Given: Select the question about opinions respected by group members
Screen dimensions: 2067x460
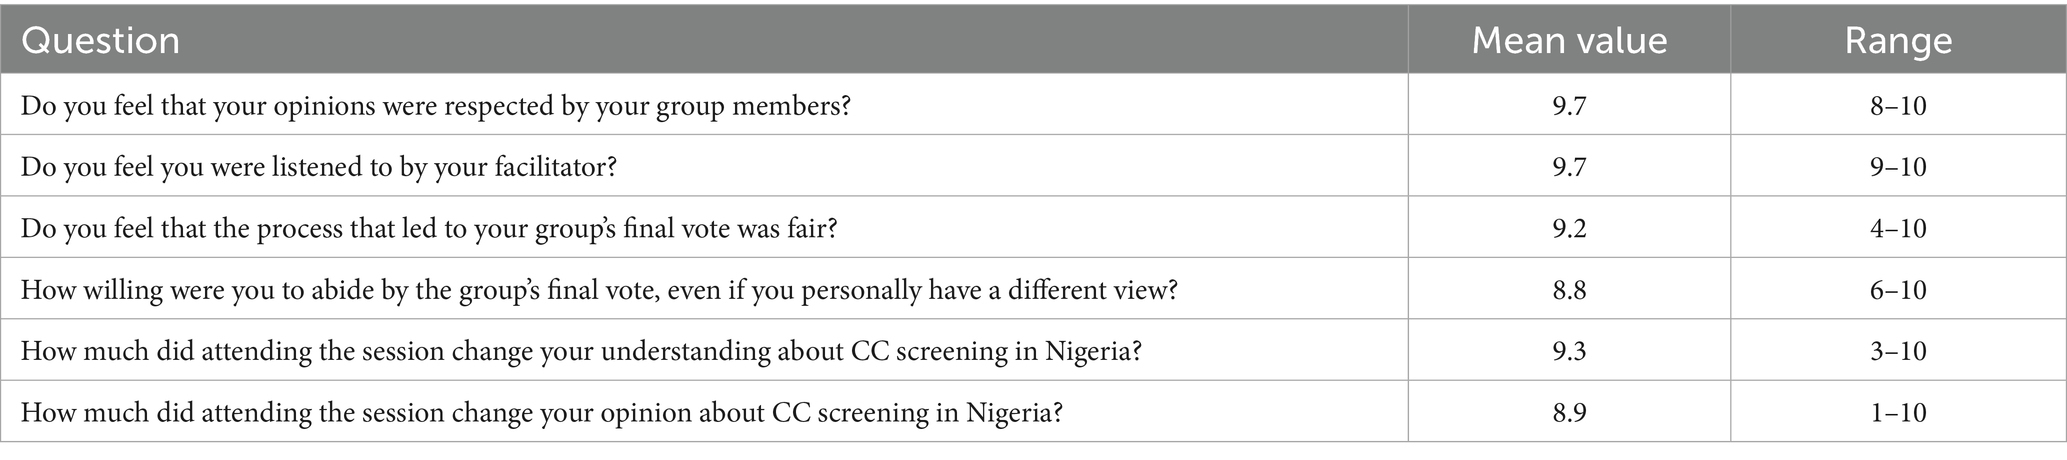Looking at the screenshot, I should (x=436, y=104).
